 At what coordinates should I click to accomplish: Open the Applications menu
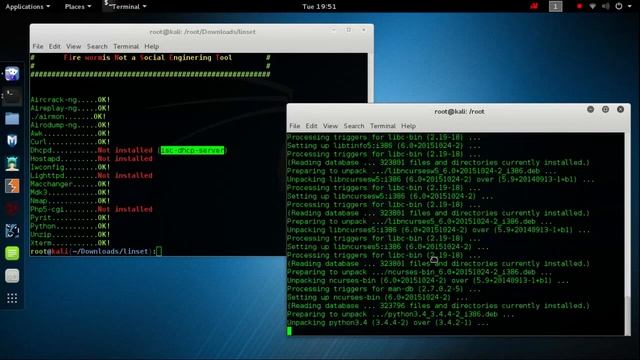coord(27,7)
